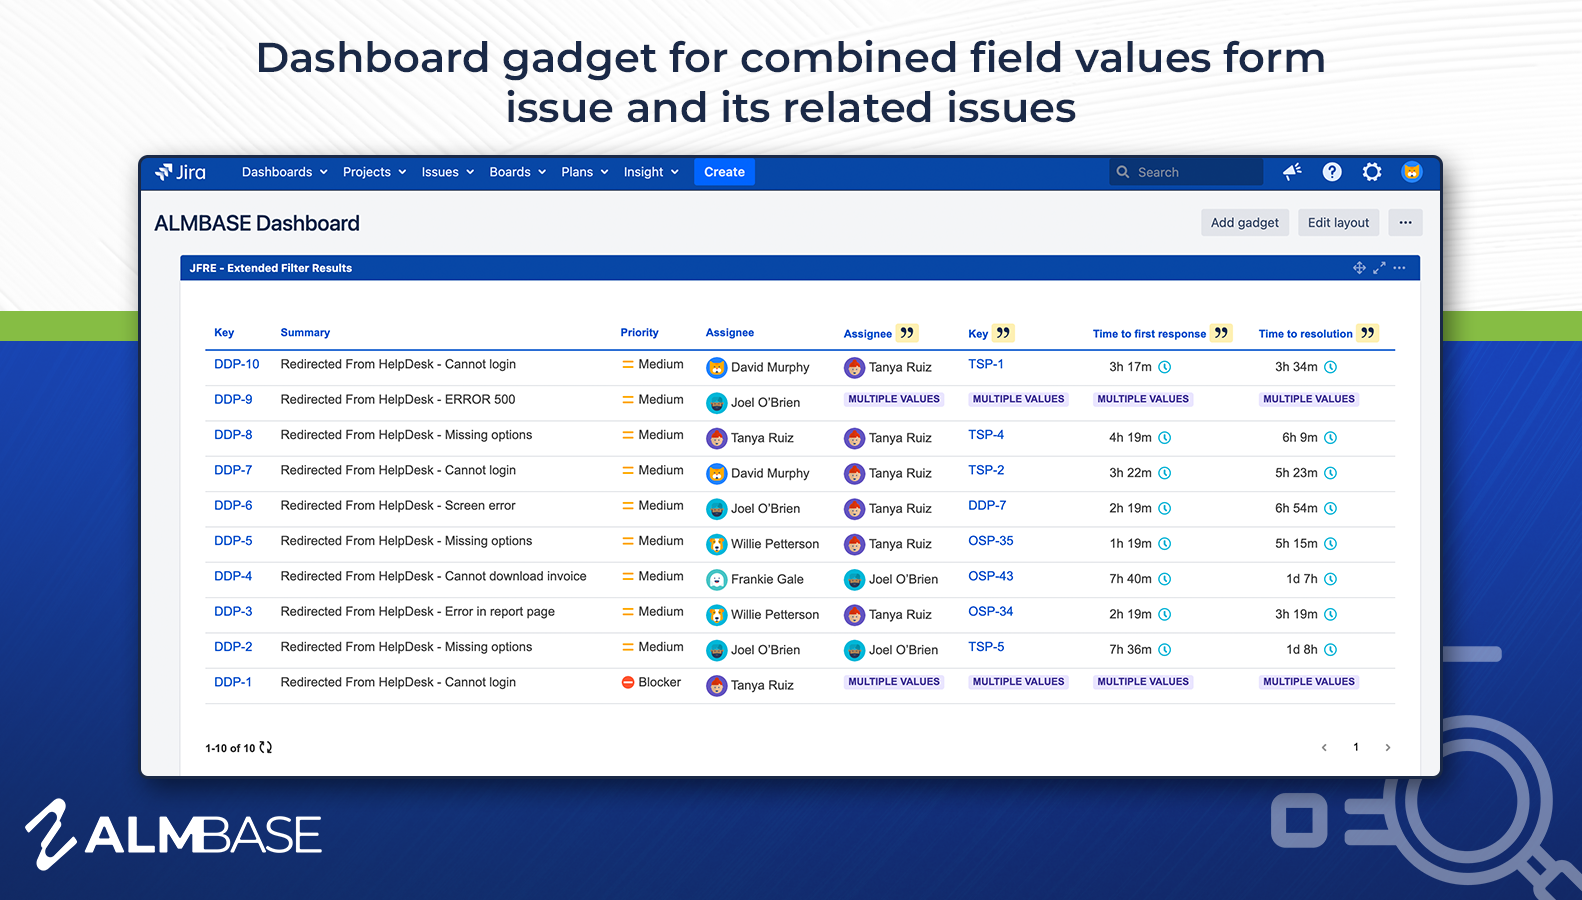This screenshot has width=1582, height=900.
Task: Click the Edit layout button
Action: tap(1338, 222)
